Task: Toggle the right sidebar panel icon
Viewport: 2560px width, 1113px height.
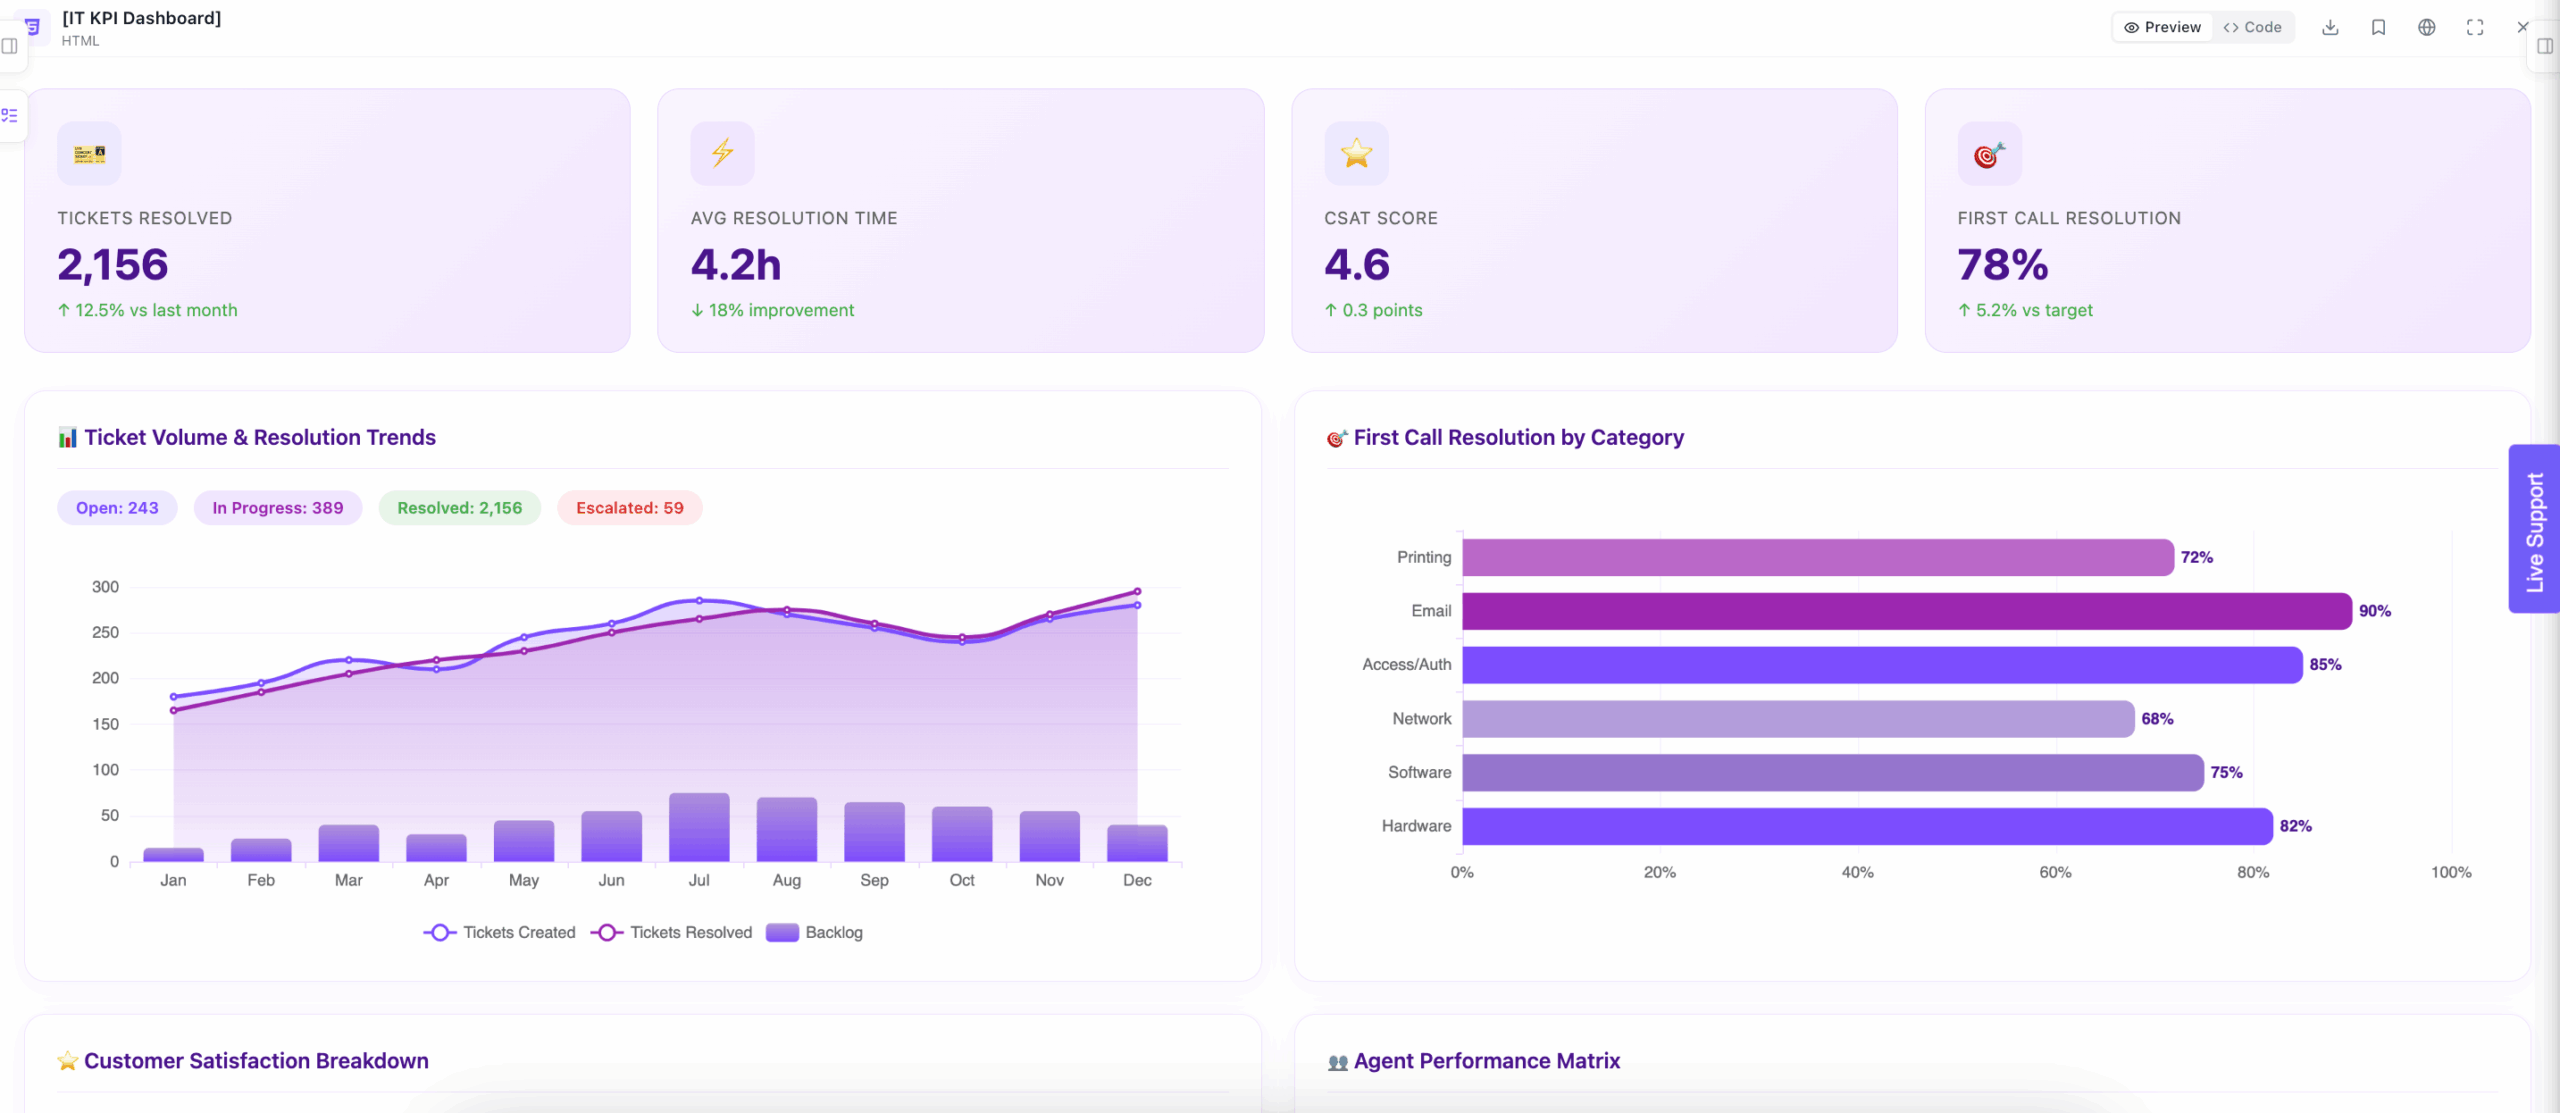Action: pos(2545,46)
